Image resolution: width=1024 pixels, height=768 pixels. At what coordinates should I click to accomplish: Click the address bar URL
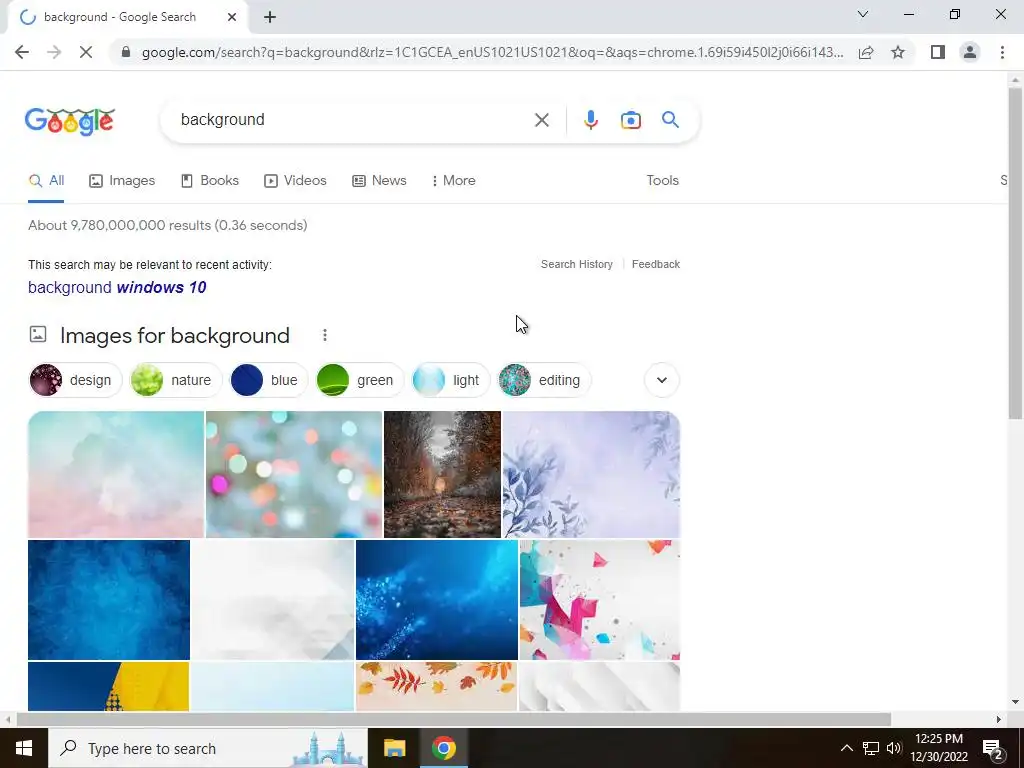coord(492,52)
